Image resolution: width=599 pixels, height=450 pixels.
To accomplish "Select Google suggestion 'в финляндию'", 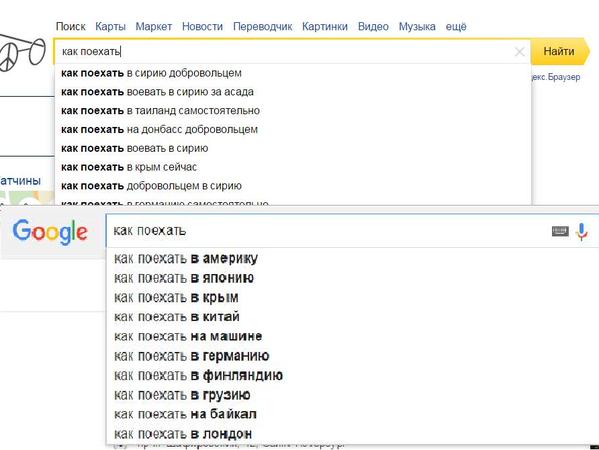I will click(x=352, y=375).
